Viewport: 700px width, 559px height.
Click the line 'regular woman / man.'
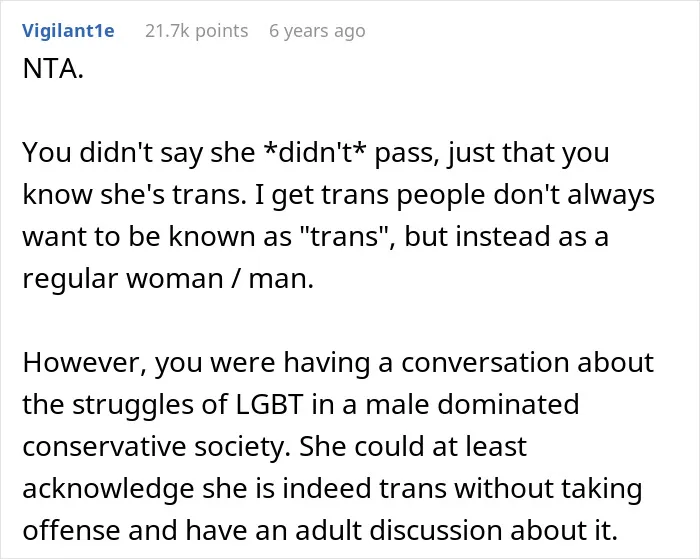click(x=168, y=278)
